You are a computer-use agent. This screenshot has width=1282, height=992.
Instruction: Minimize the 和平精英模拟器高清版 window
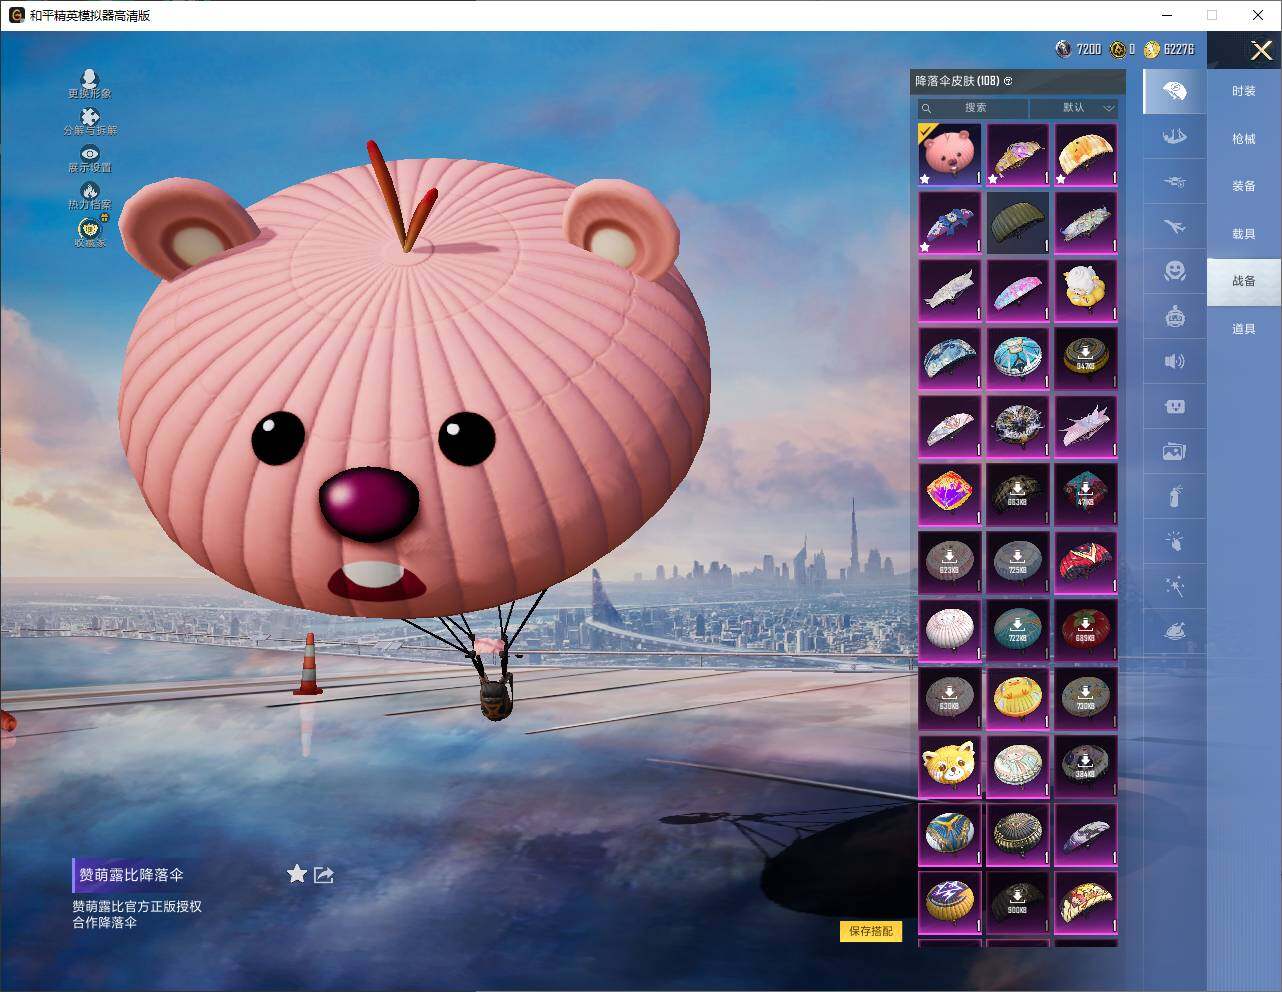[1168, 15]
